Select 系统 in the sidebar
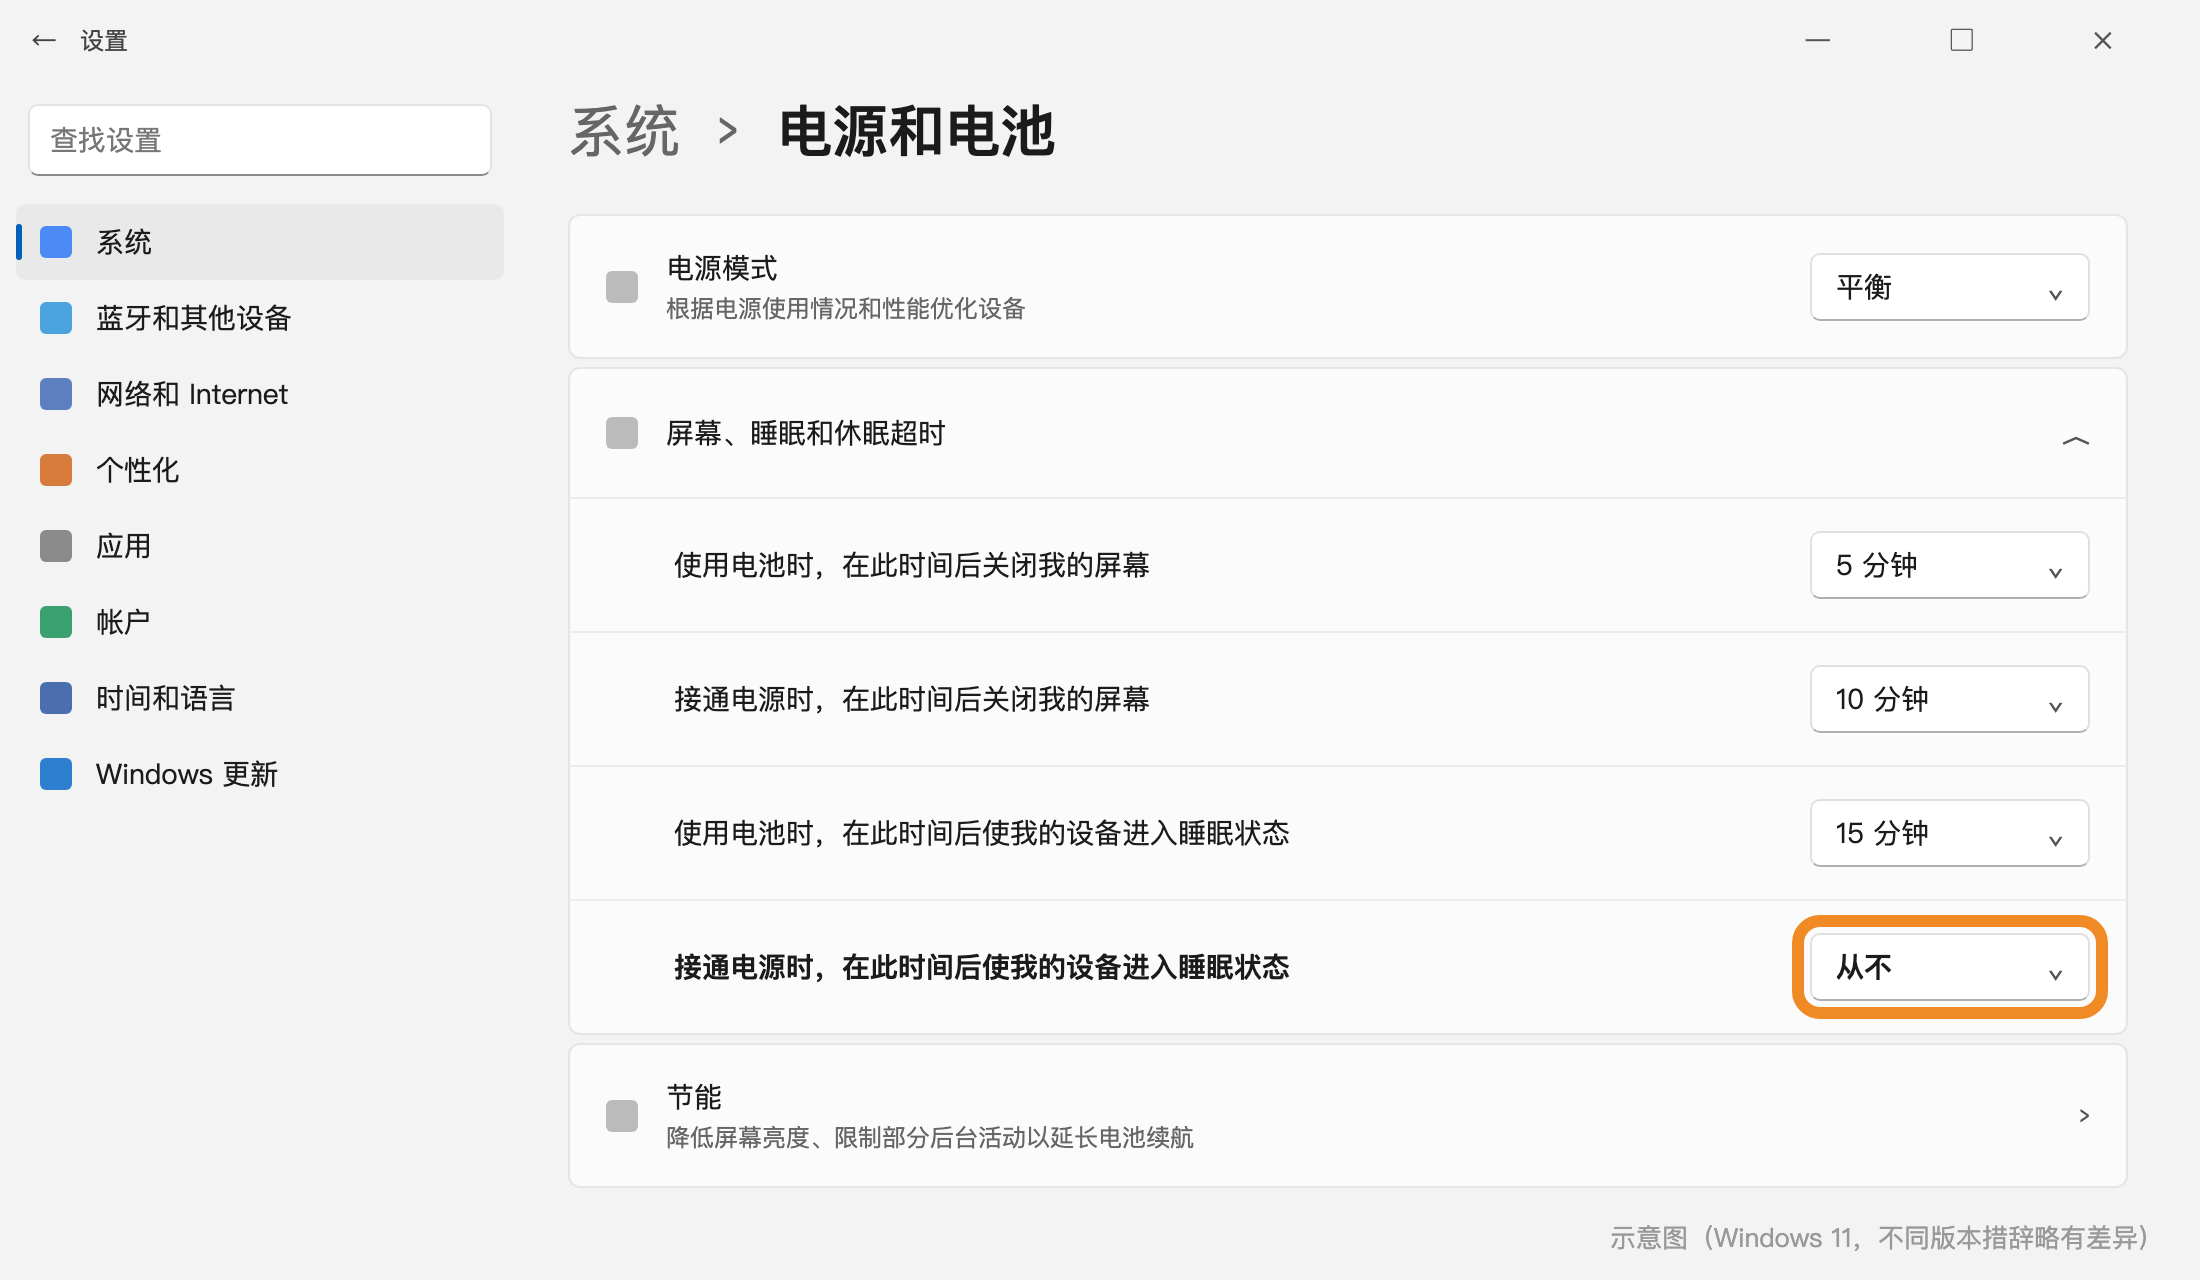Image resolution: width=2200 pixels, height=1280 pixels. coord(260,242)
